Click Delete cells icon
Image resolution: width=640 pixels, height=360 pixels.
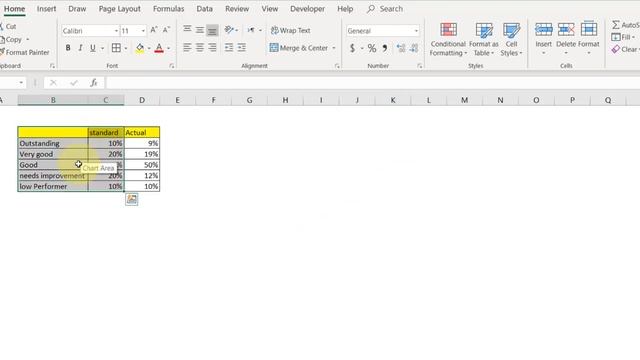566,30
